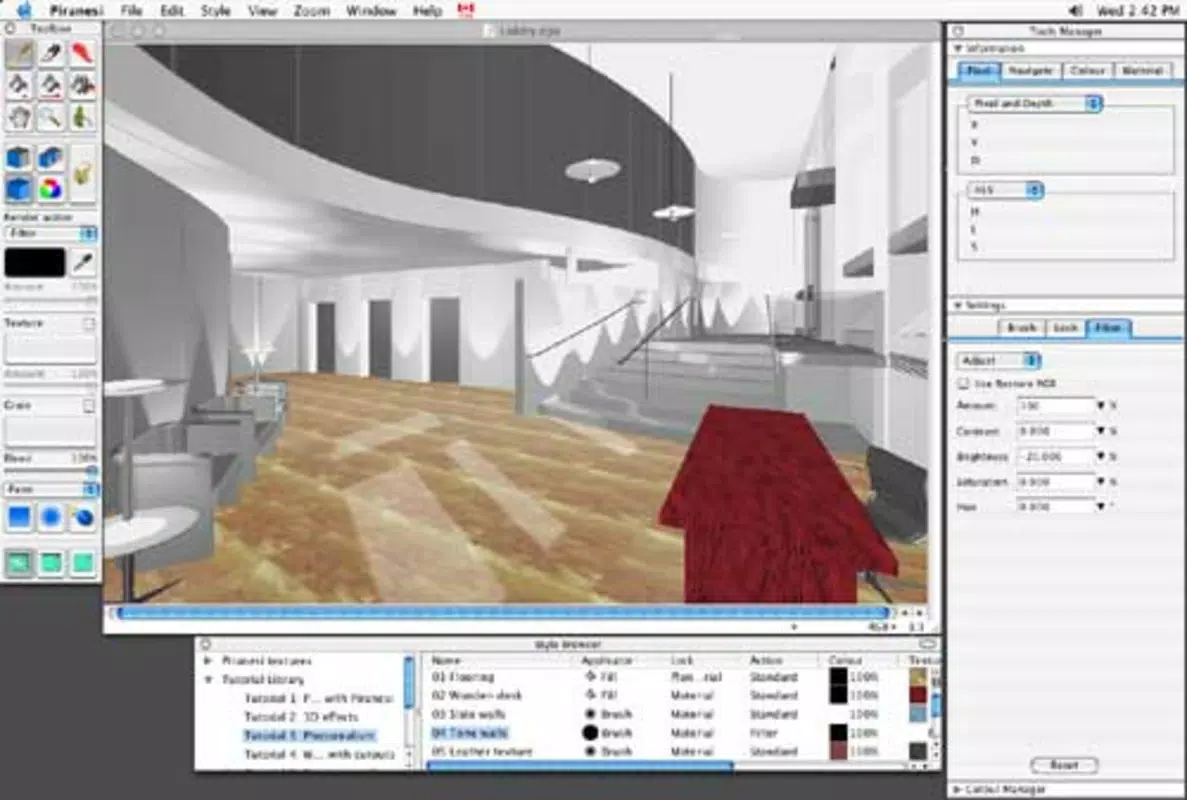Select the middle tool in the Toolbox second row
This screenshot has height=800, width=1187.
click(x=51, y=85)
